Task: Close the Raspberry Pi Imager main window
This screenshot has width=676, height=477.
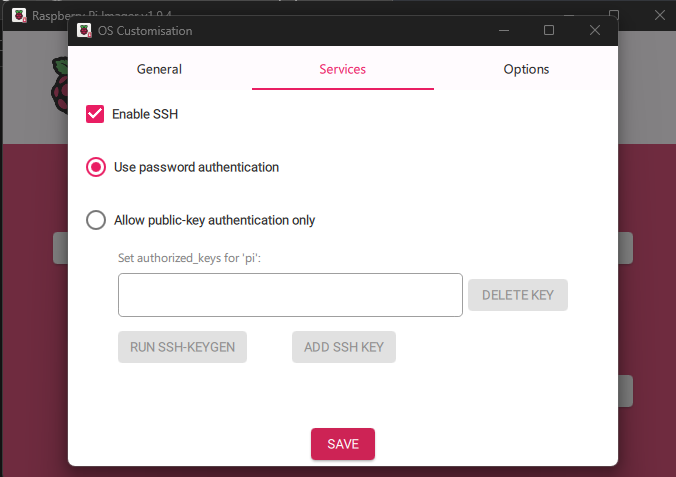Action: 659,15
